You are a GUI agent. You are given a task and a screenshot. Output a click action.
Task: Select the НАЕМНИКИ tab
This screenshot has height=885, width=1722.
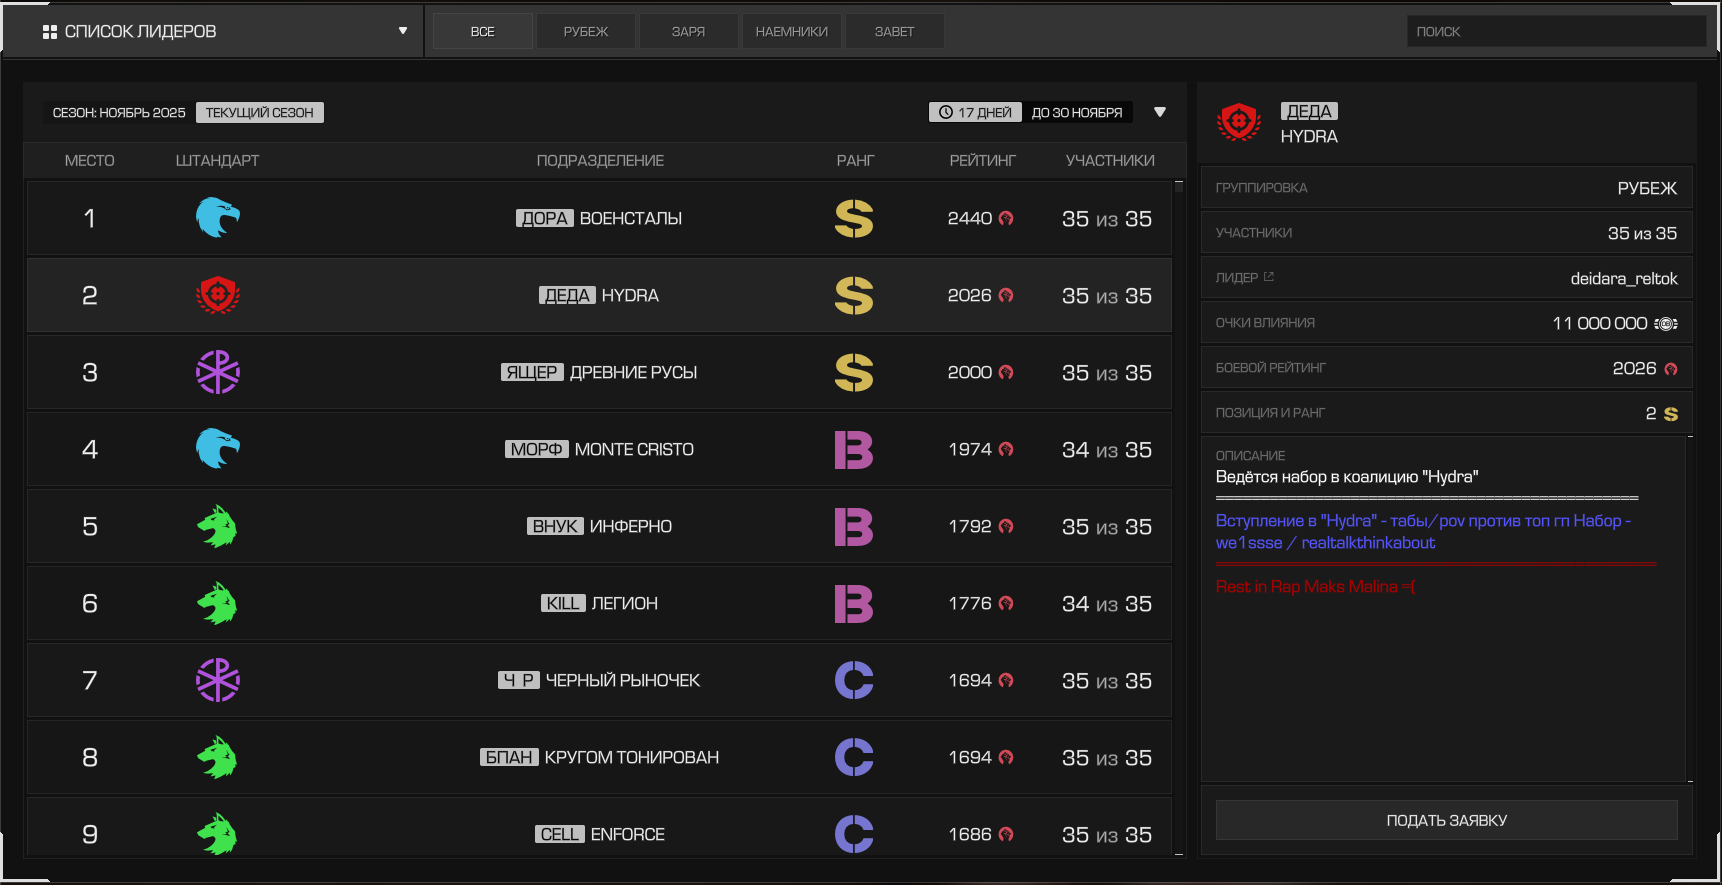[792, 31]
